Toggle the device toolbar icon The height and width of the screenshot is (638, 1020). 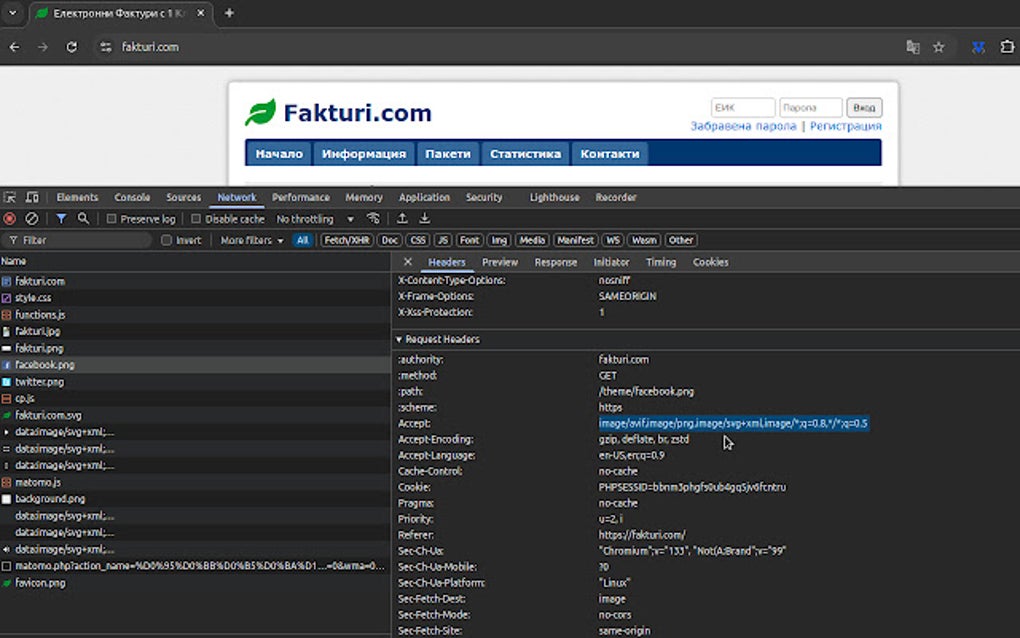pos(33,198)
